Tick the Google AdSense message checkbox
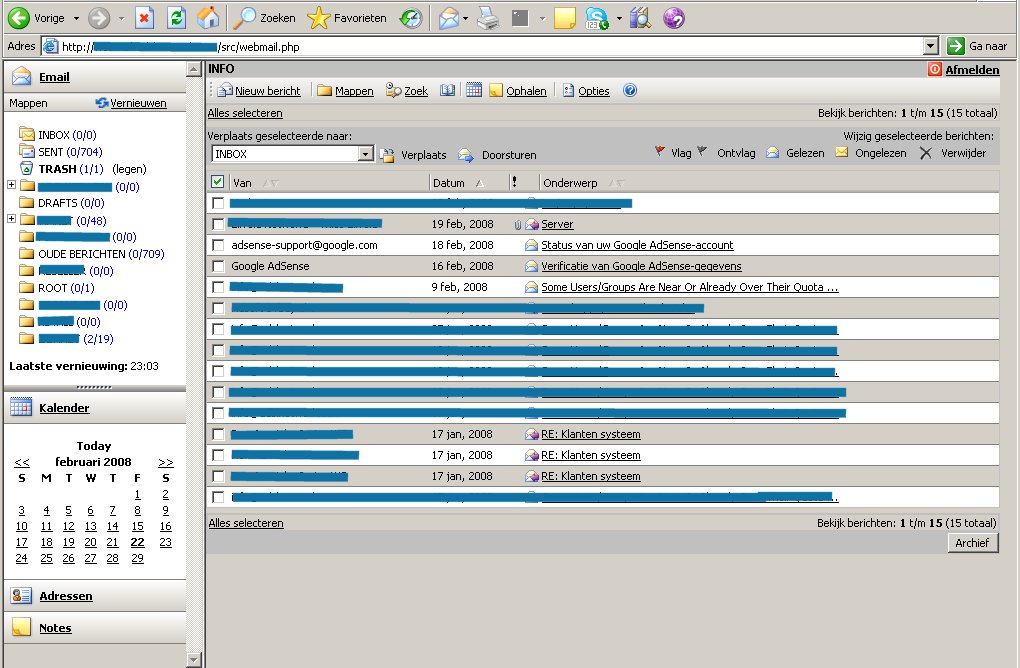The image size is (1020, 668). (218, 266)
